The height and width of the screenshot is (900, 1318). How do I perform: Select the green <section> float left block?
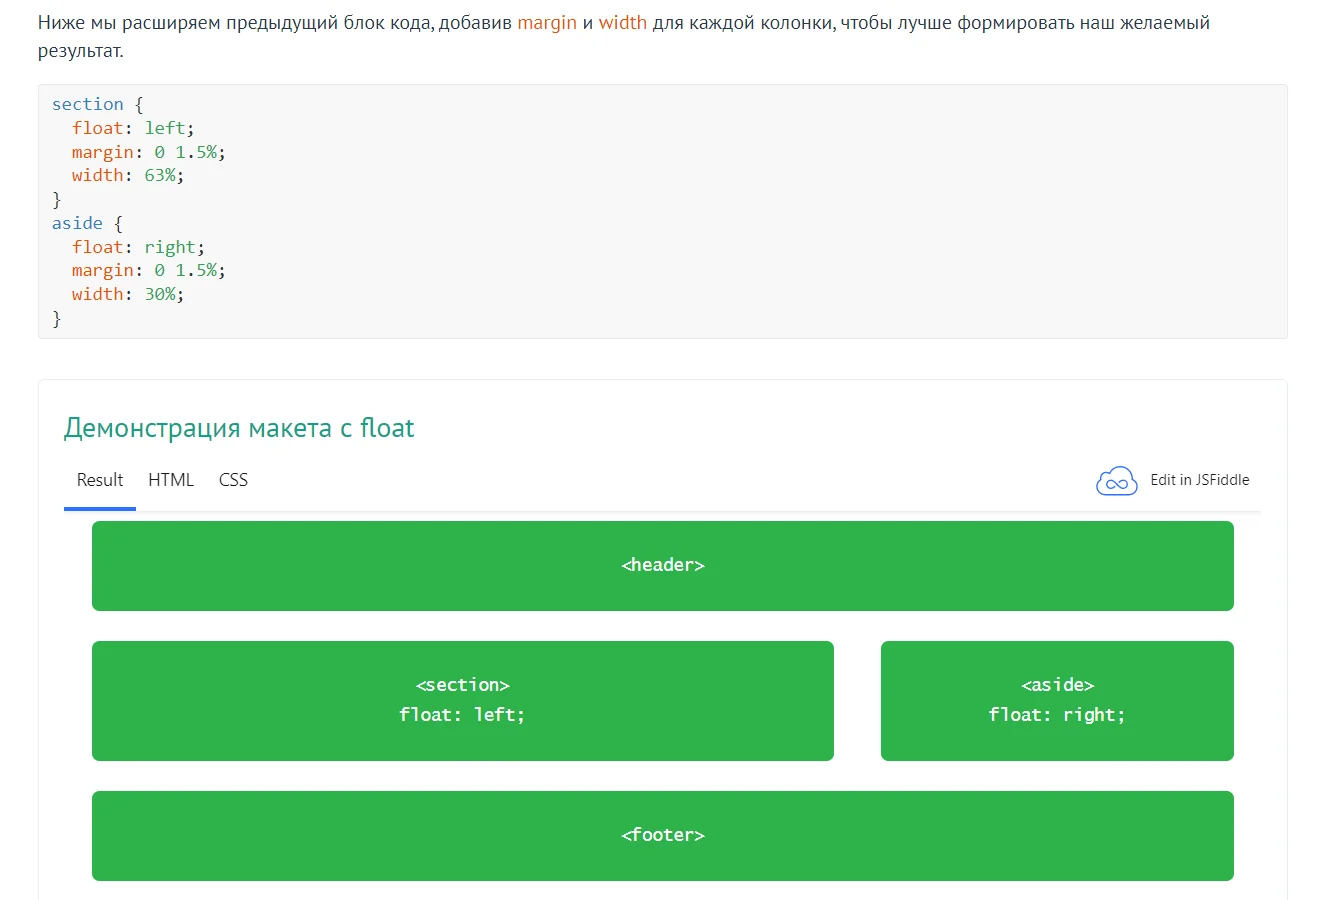pos(462,700)
